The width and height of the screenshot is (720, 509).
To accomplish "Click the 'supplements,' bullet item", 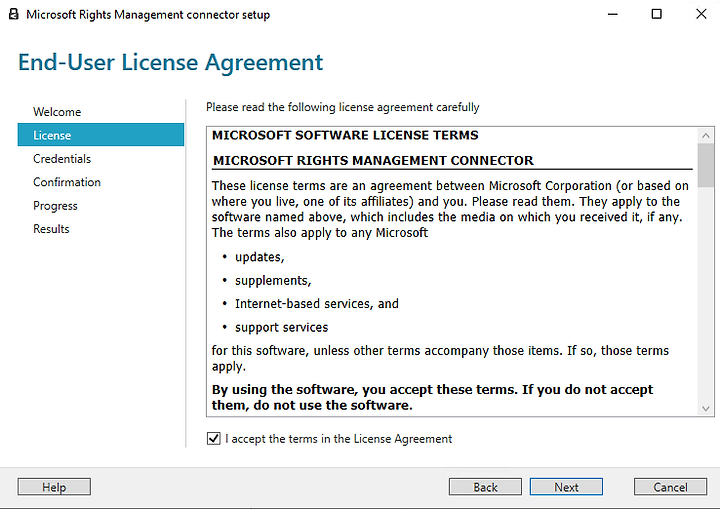I will tap(273, 281).
